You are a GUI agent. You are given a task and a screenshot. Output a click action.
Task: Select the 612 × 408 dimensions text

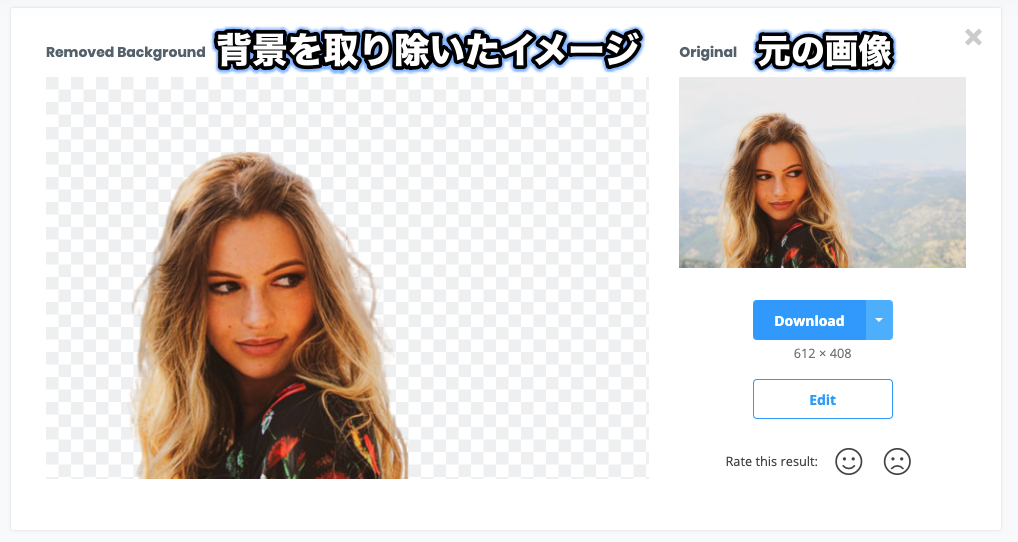[822, 354]
